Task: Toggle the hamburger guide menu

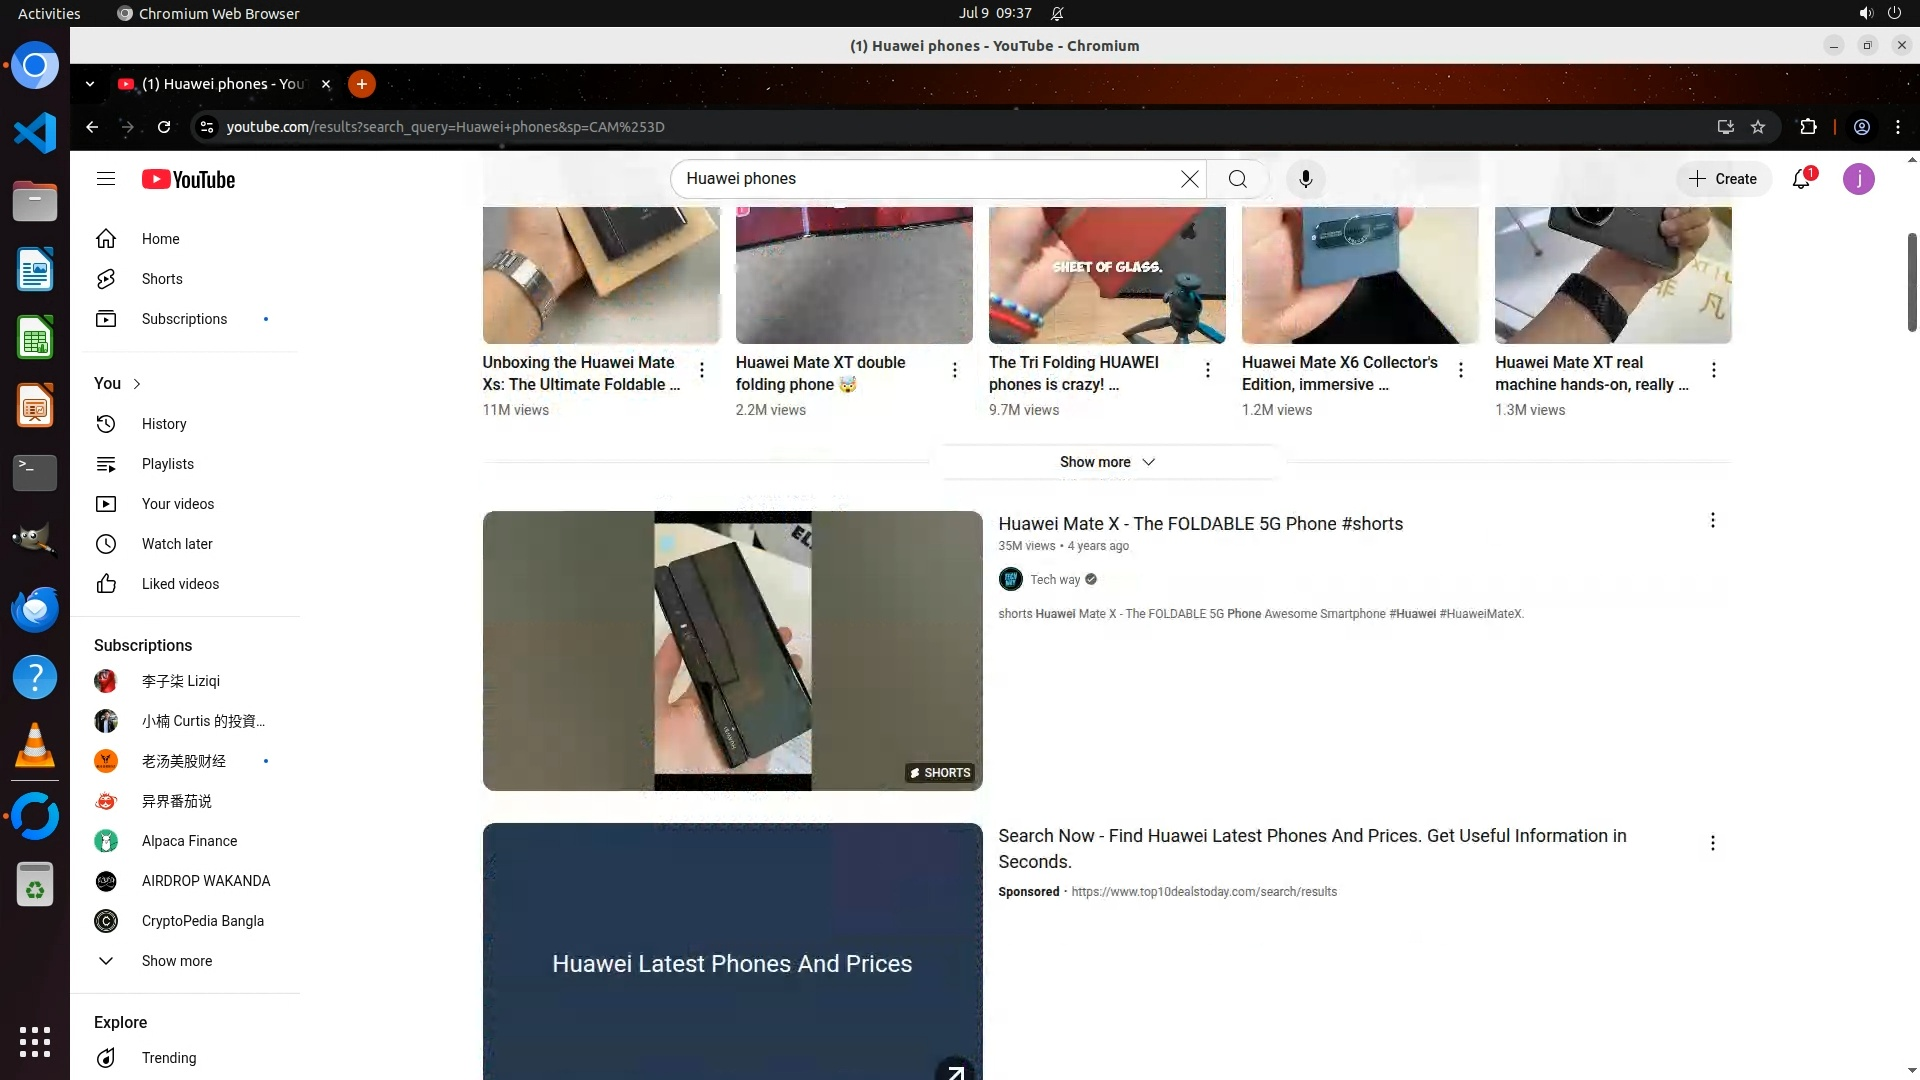Action: point(106,179)
